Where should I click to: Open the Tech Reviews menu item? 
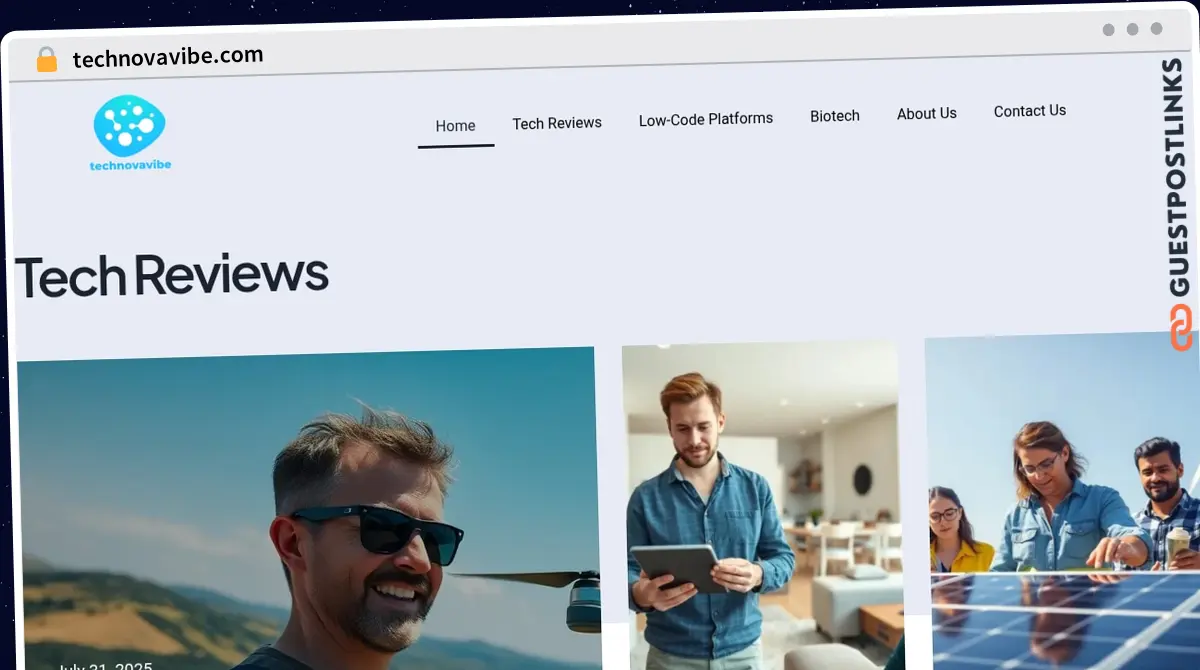pos(557,123)
